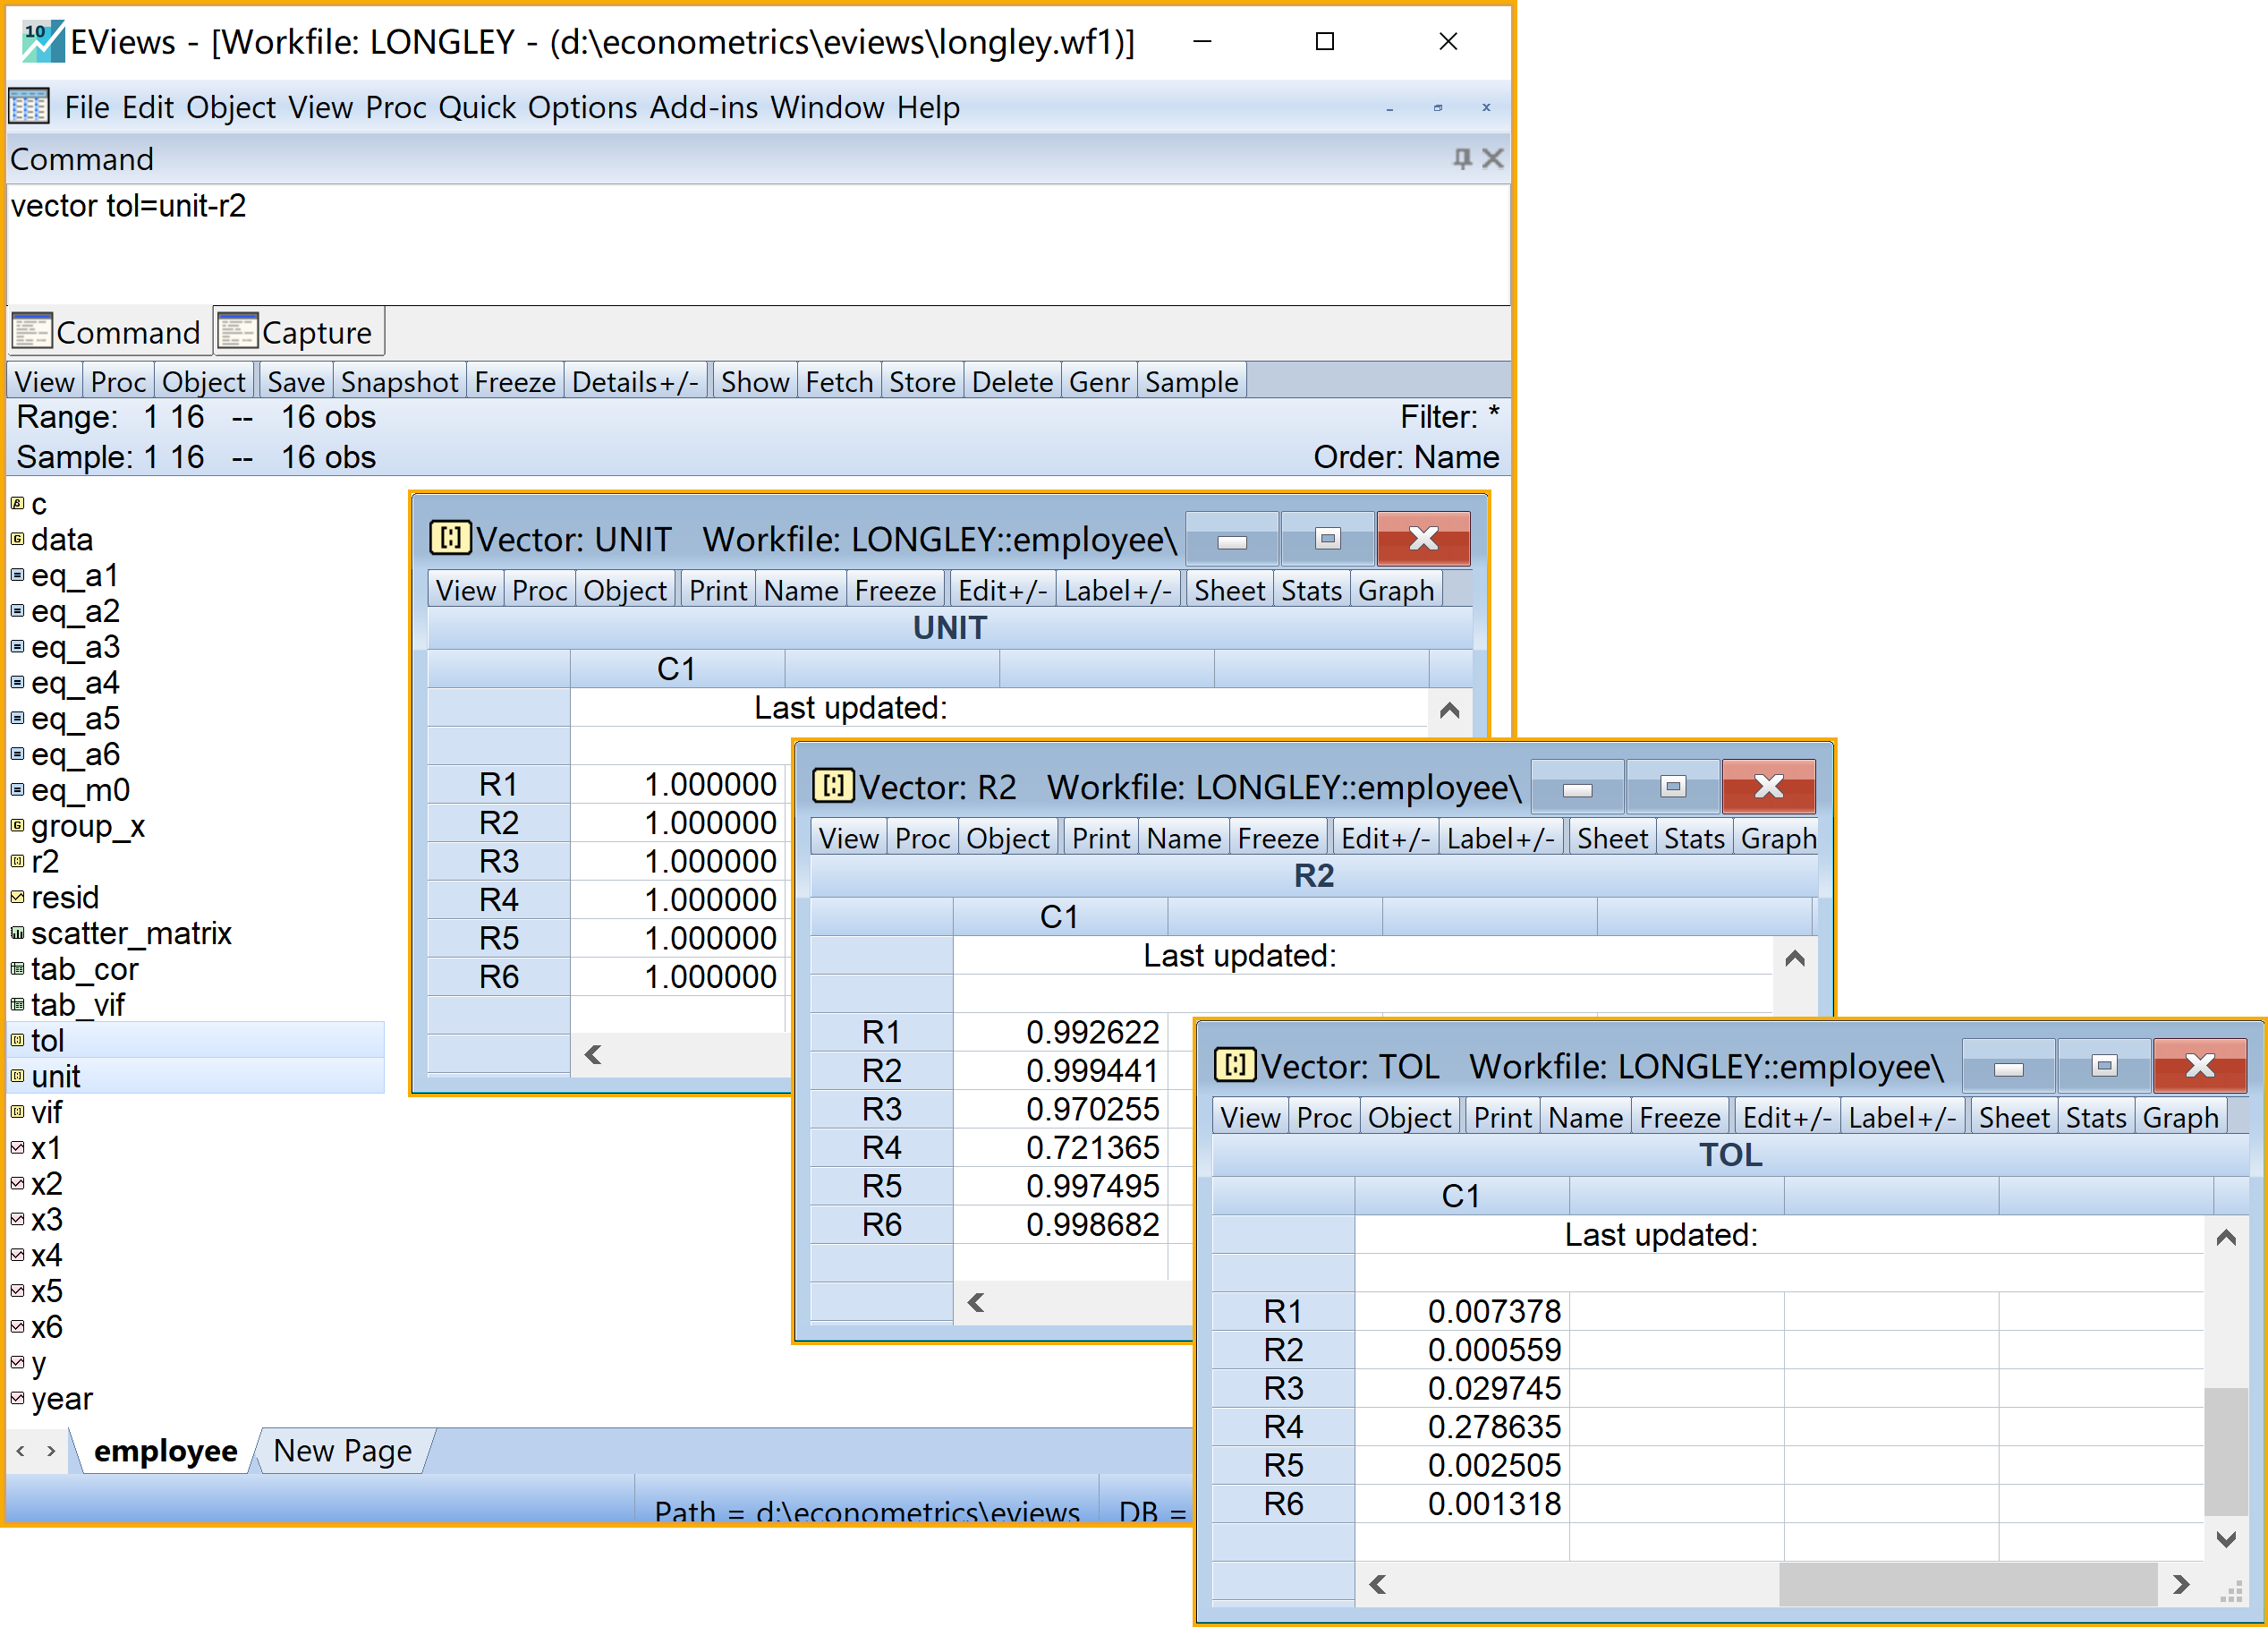Click the scatter_matrix graph object icon
Viewport: 2268px width, 1627px height.
tap(17, 933)
